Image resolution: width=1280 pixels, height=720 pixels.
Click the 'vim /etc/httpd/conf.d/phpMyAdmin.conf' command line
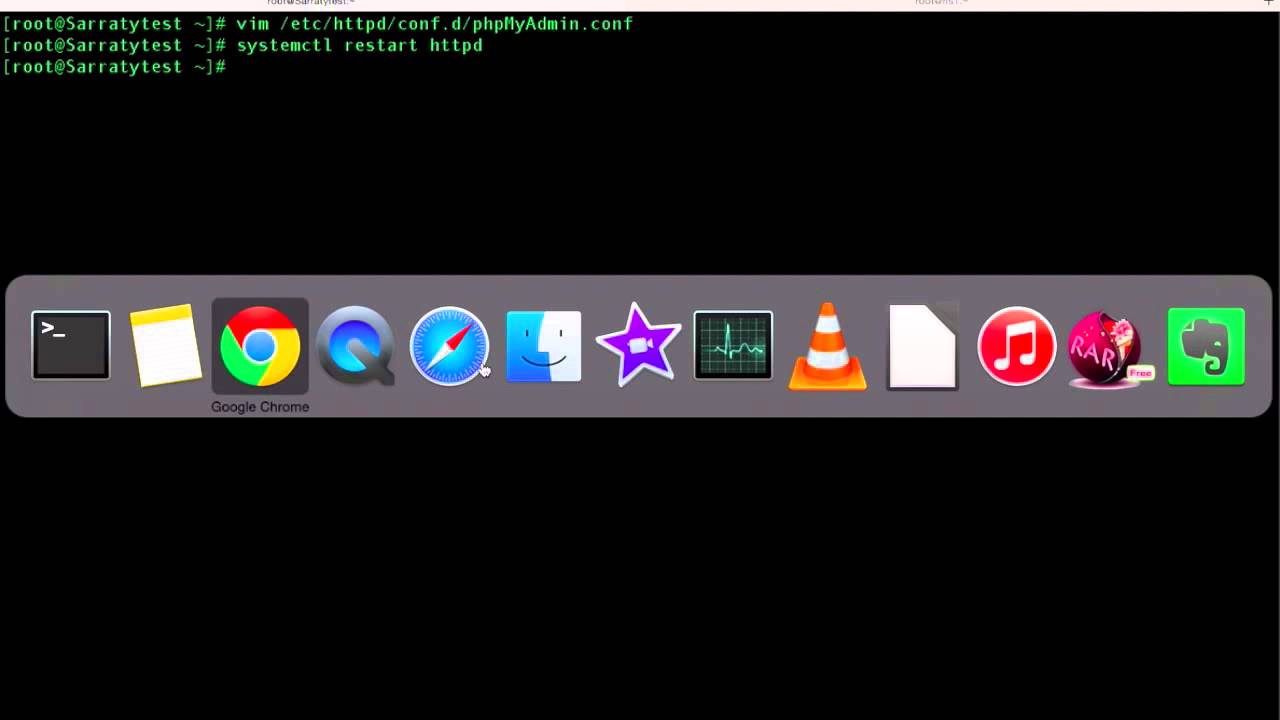(x=435, y=23)
